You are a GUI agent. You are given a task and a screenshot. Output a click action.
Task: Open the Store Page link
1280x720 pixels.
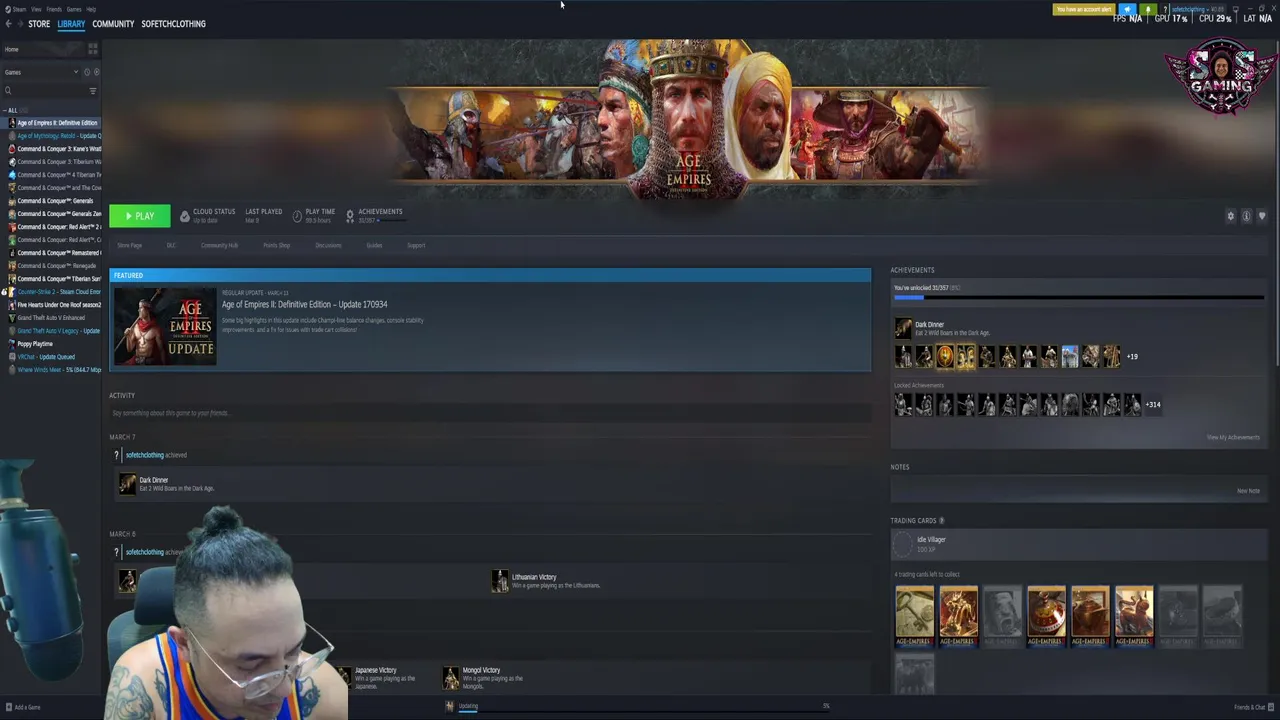(x=130, y=245)
